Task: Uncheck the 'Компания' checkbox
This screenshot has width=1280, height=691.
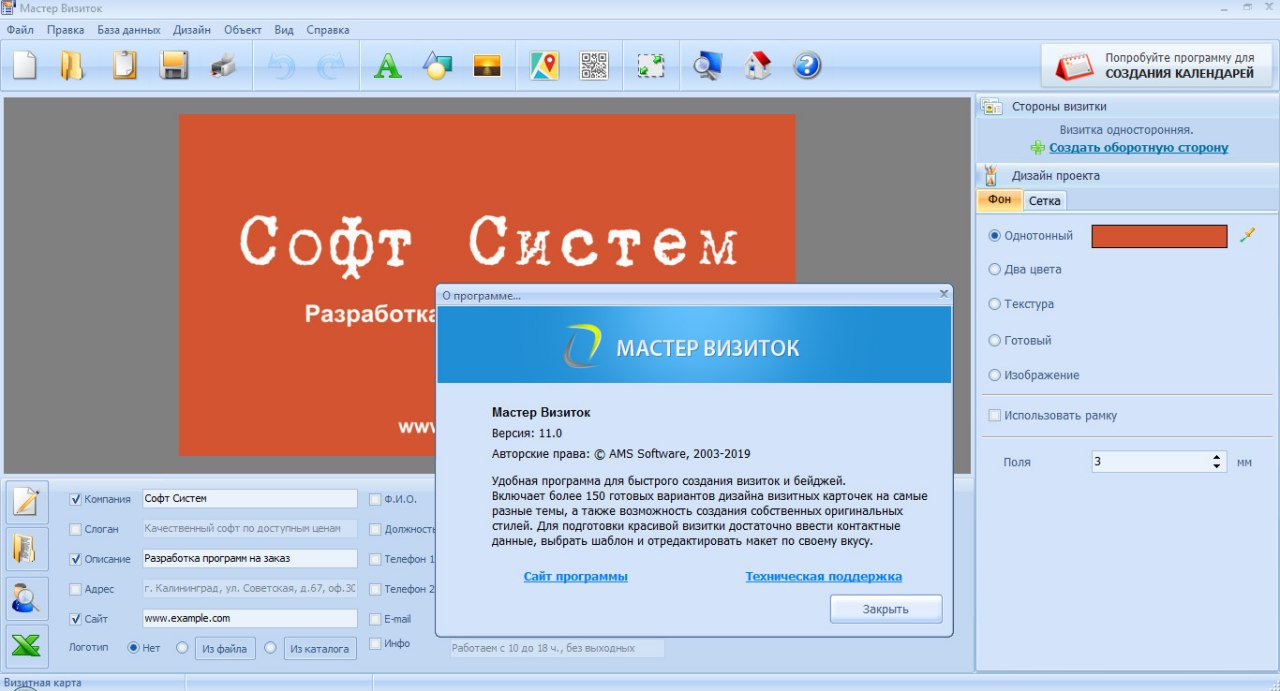Action: [76, 499]
